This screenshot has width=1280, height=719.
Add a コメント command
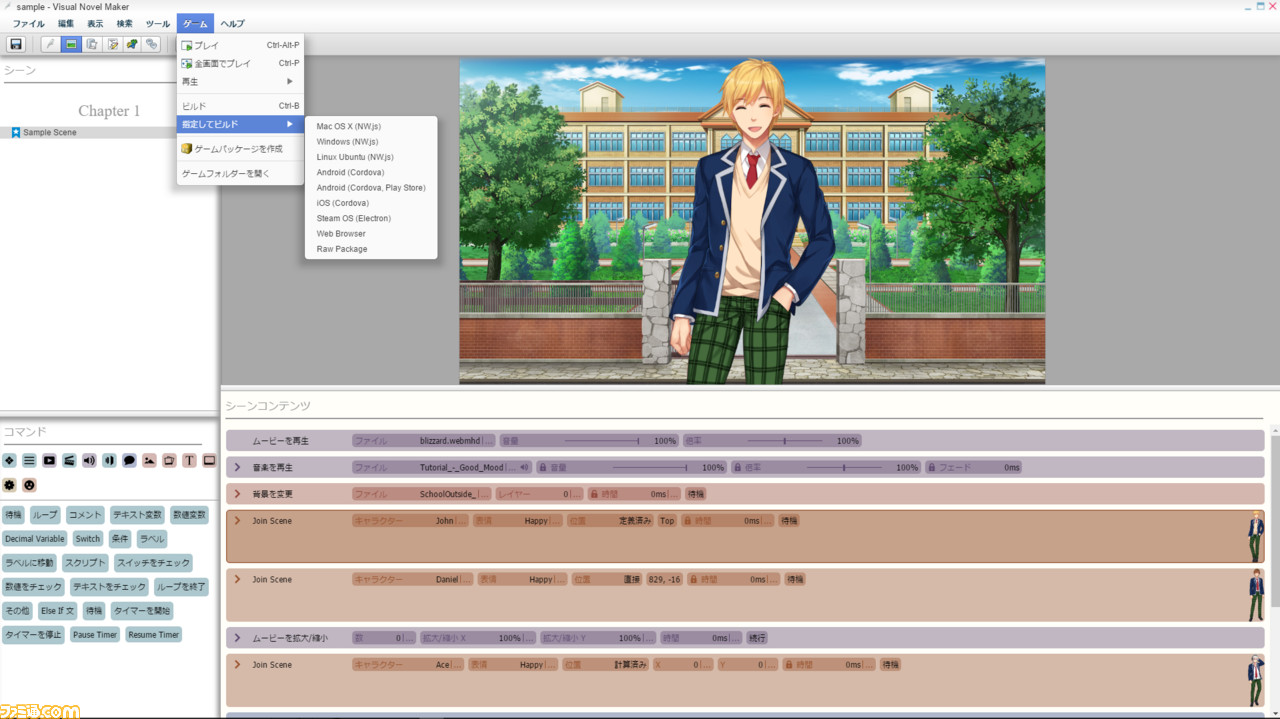pyautogui.click(x=85, y=515)
